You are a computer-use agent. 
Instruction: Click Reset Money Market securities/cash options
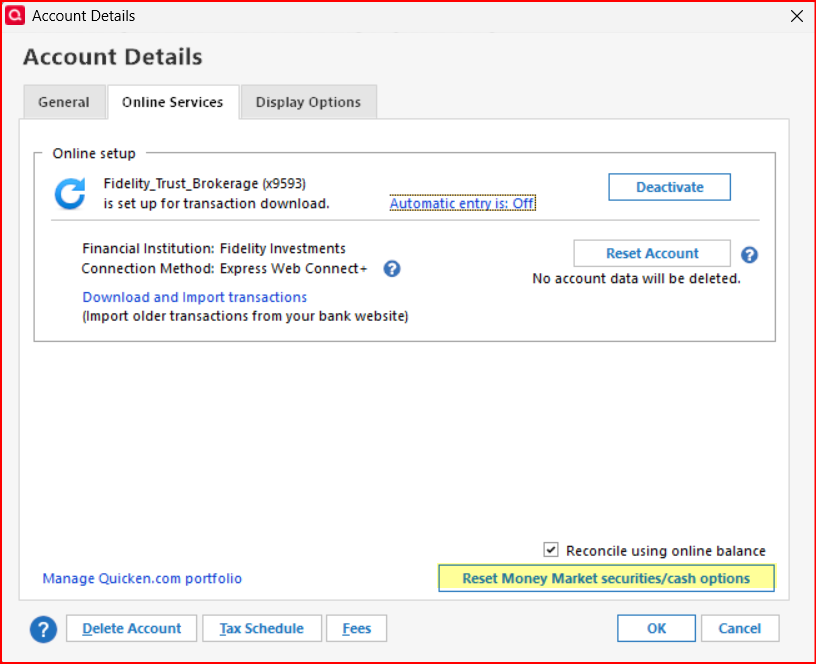coord(606,578)
